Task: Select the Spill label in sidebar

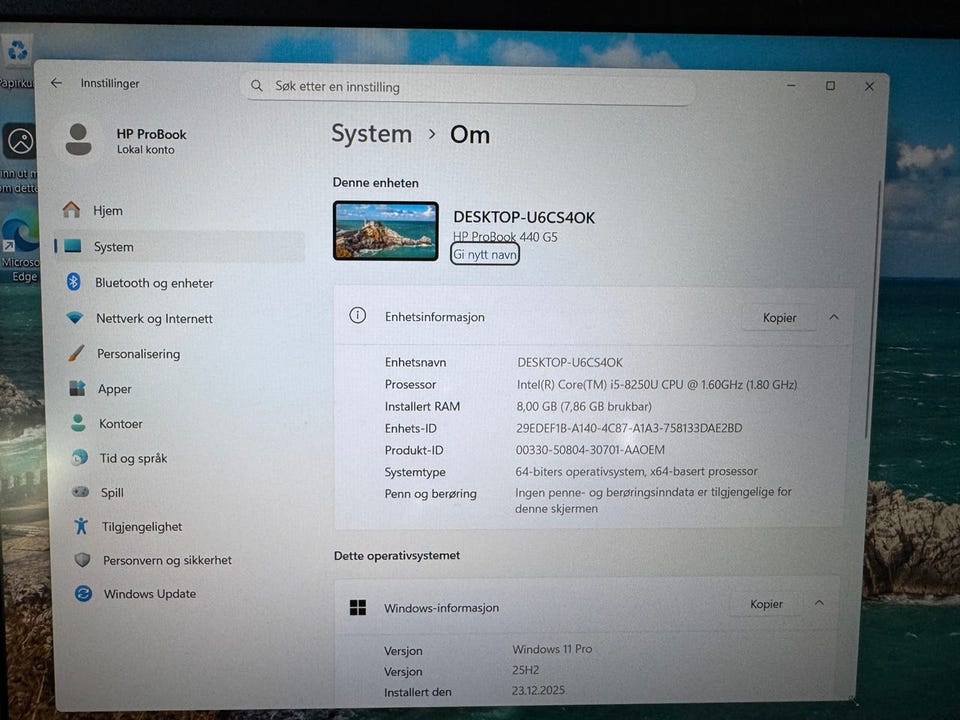Action: (x=112, y=492)
